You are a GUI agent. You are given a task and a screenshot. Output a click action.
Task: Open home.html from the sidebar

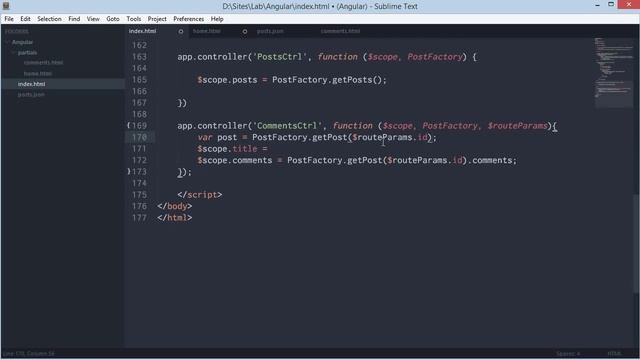pos(38,73)
